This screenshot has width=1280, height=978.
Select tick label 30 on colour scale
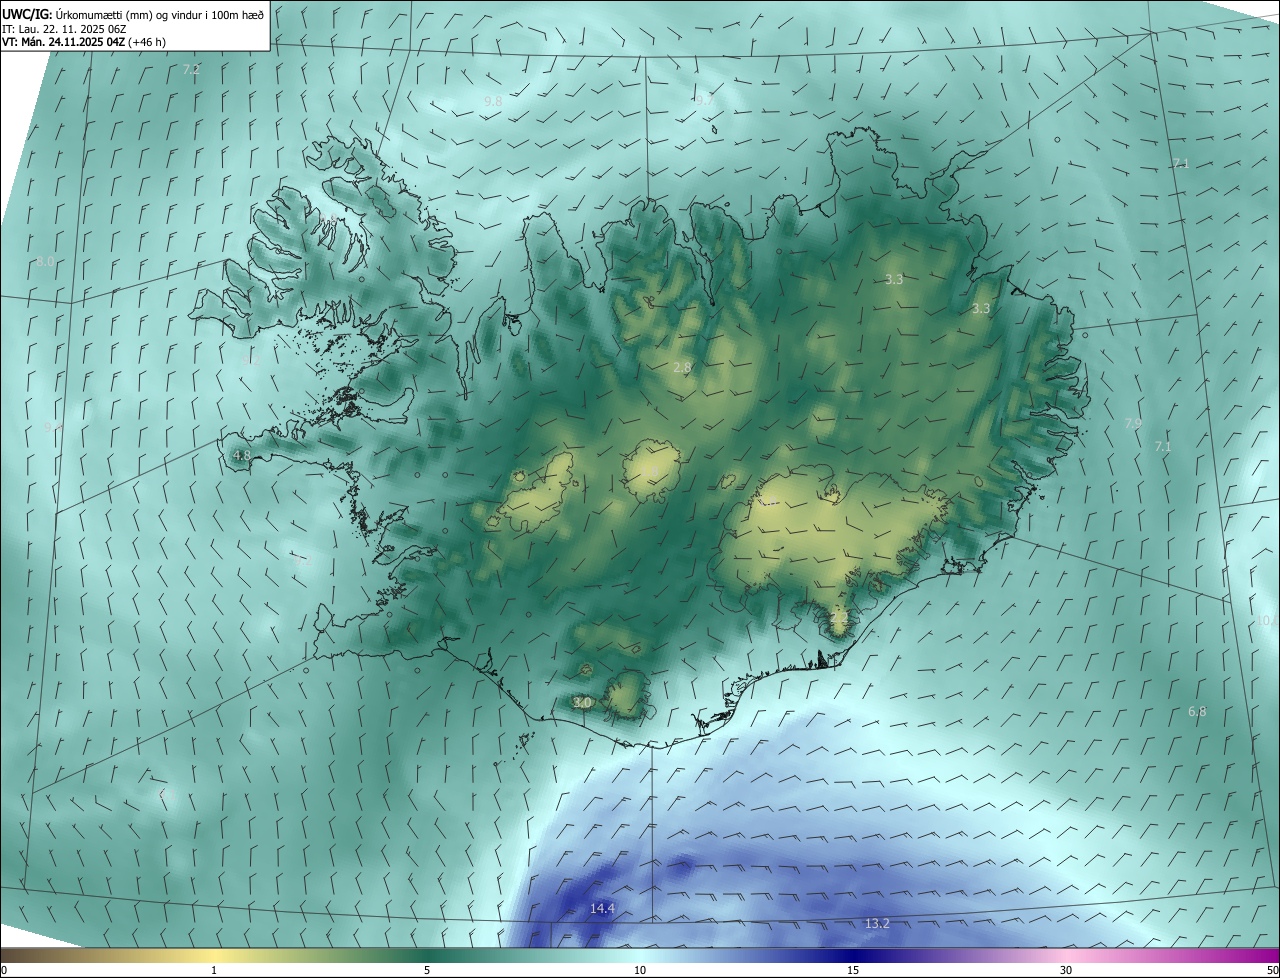click(1066, 970)
